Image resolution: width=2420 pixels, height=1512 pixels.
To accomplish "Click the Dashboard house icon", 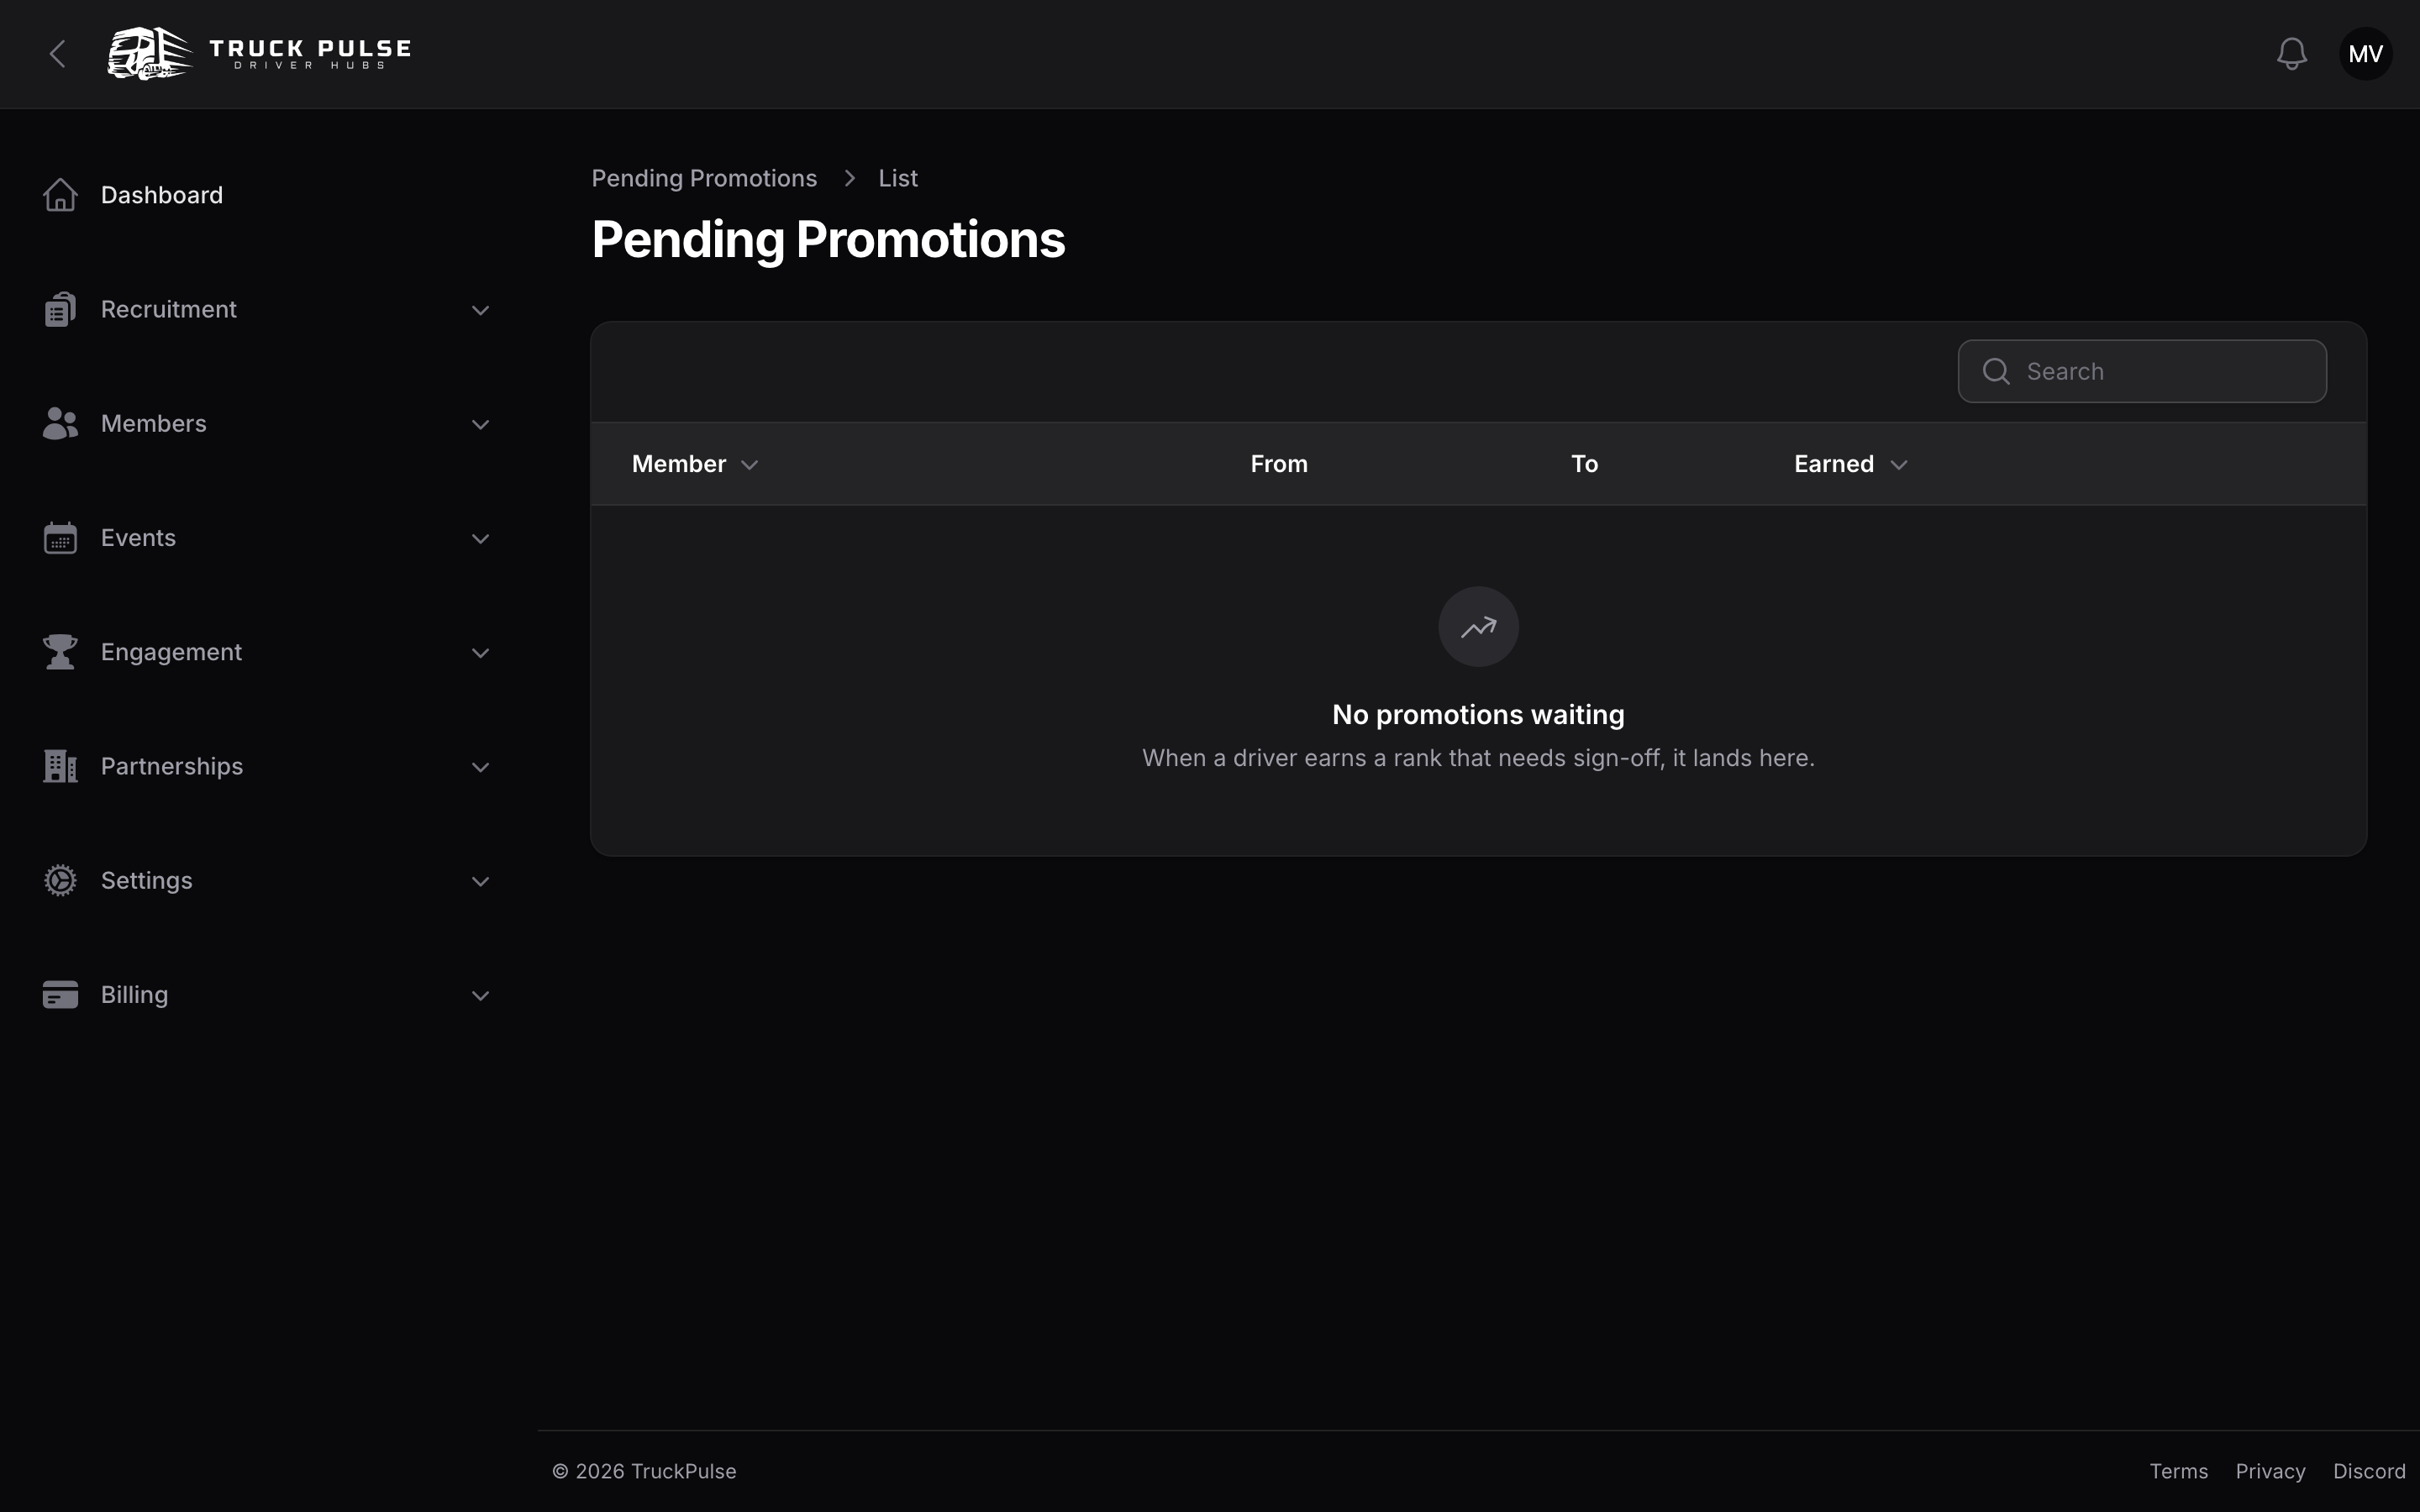I will pyautogui.click(x=60, y=195).
